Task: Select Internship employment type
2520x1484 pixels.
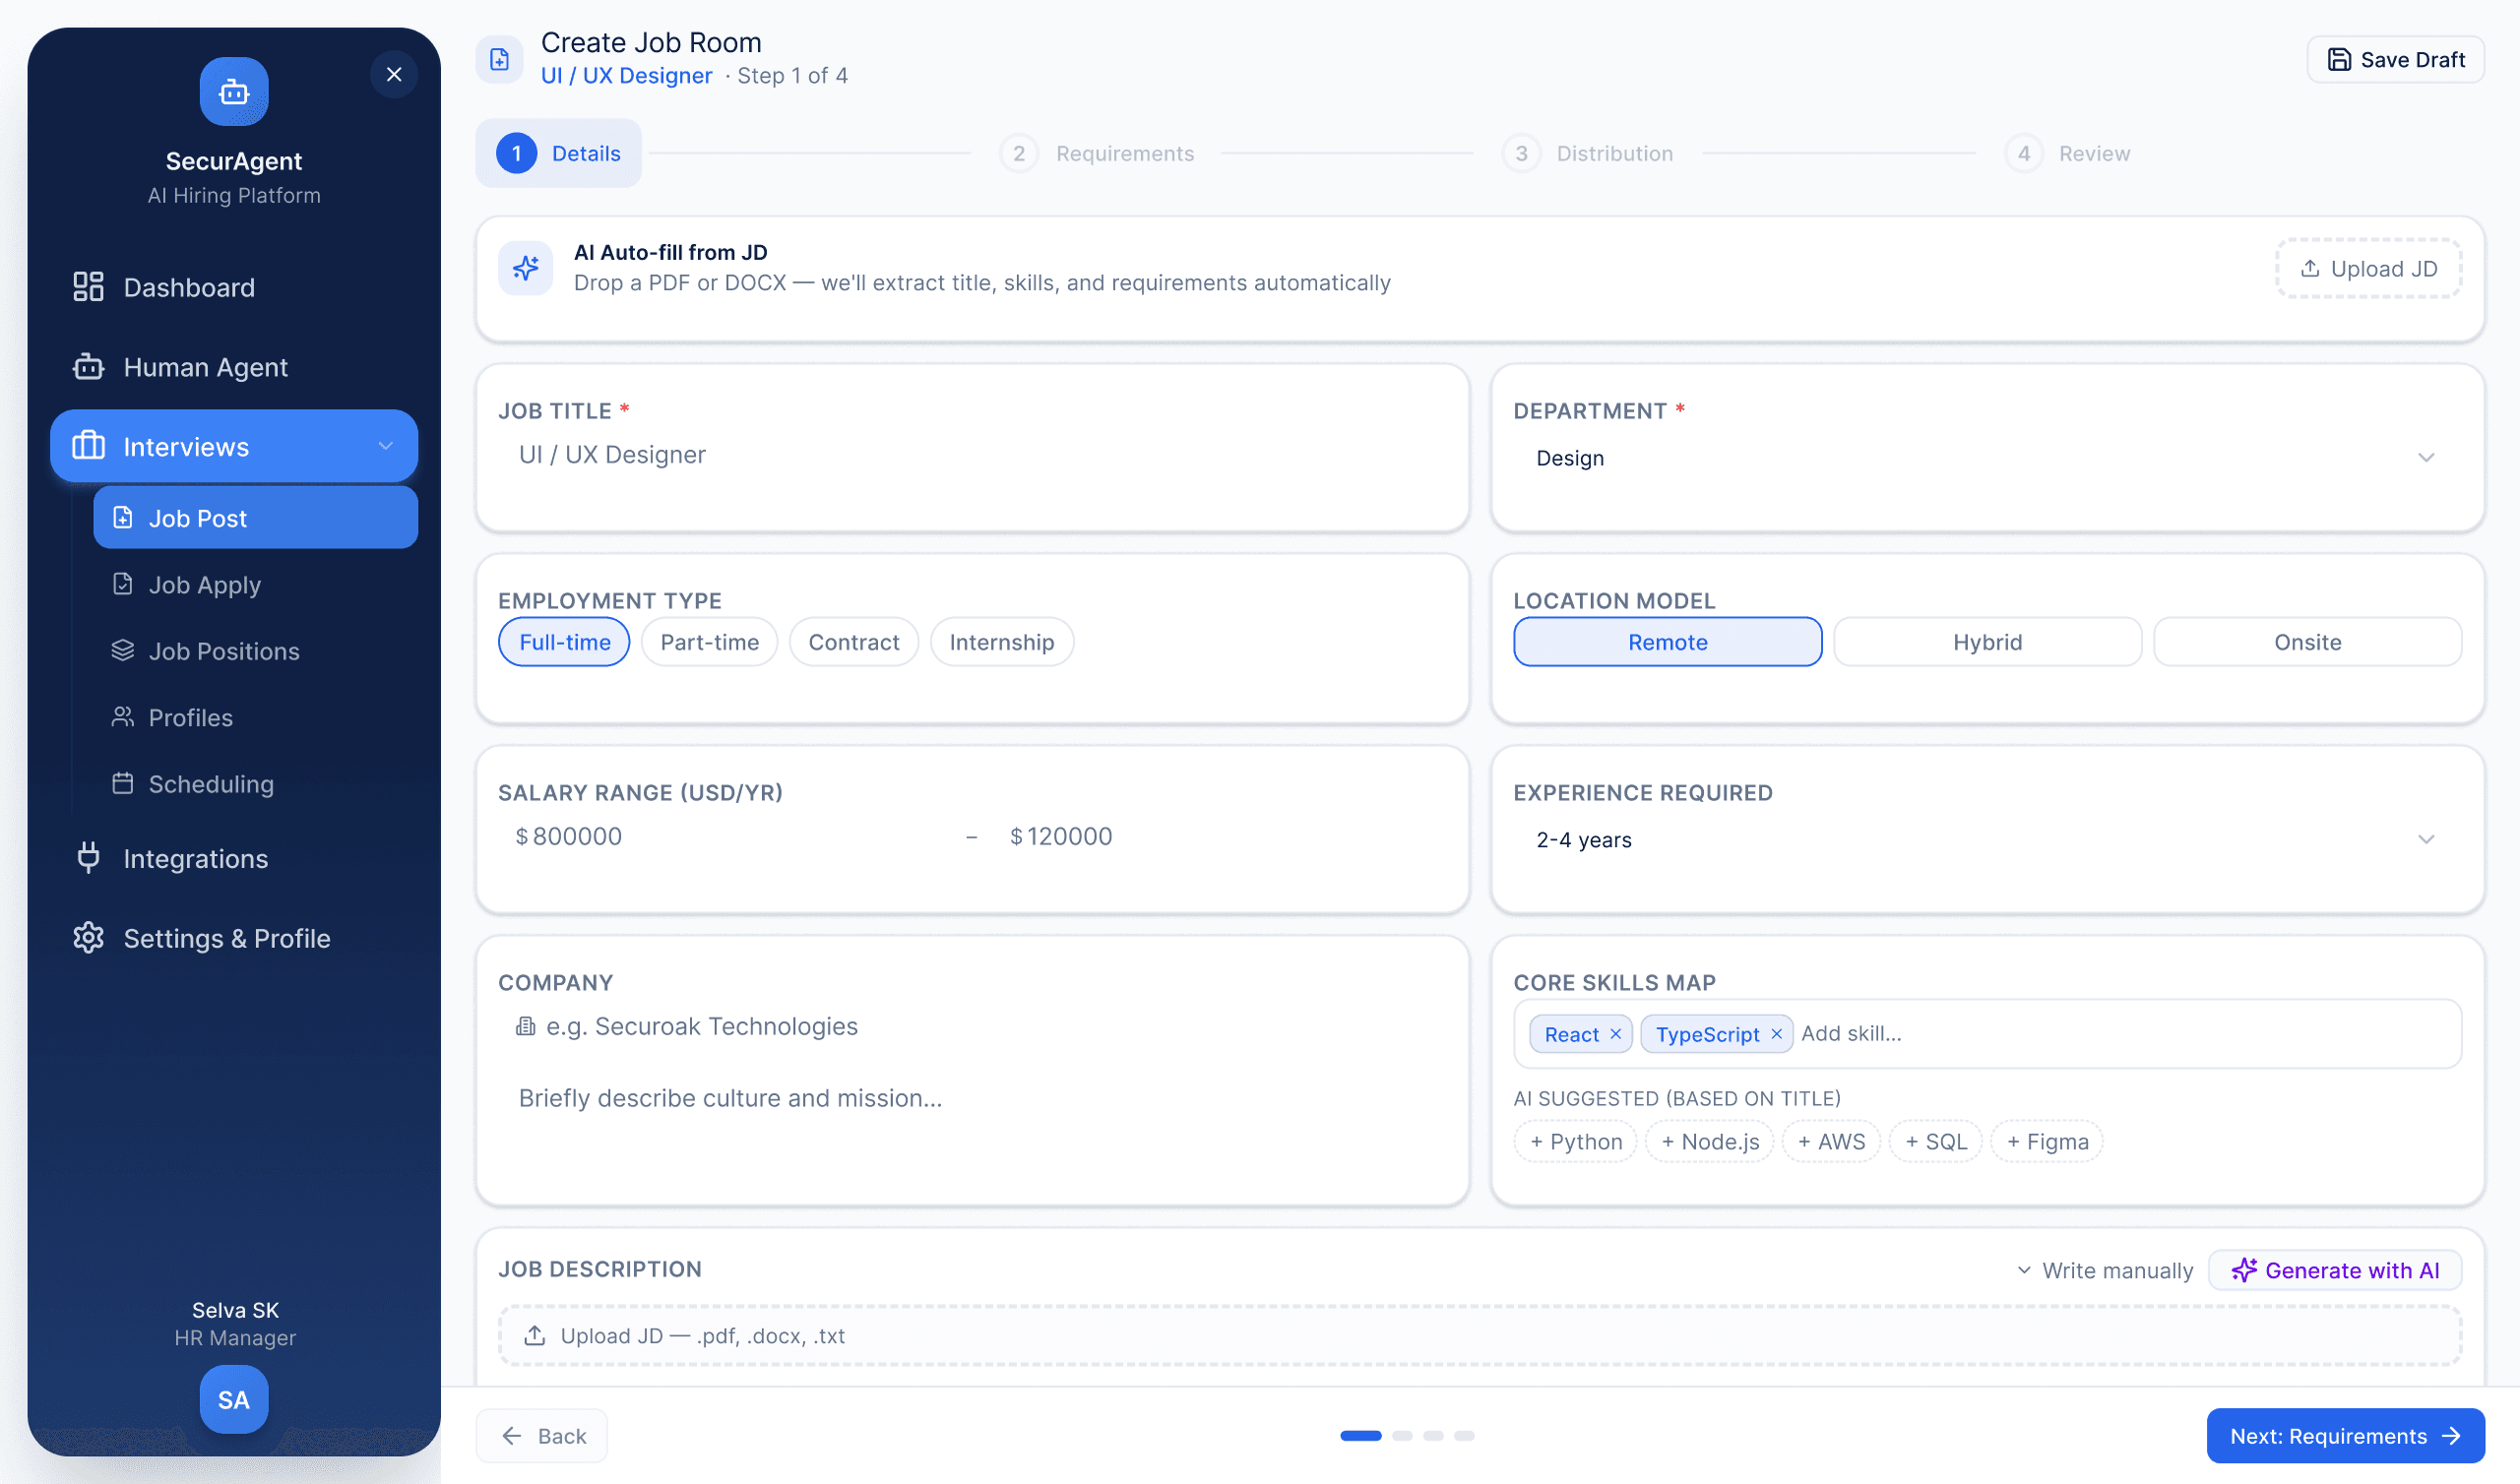Action: [x=1002, y=642]
